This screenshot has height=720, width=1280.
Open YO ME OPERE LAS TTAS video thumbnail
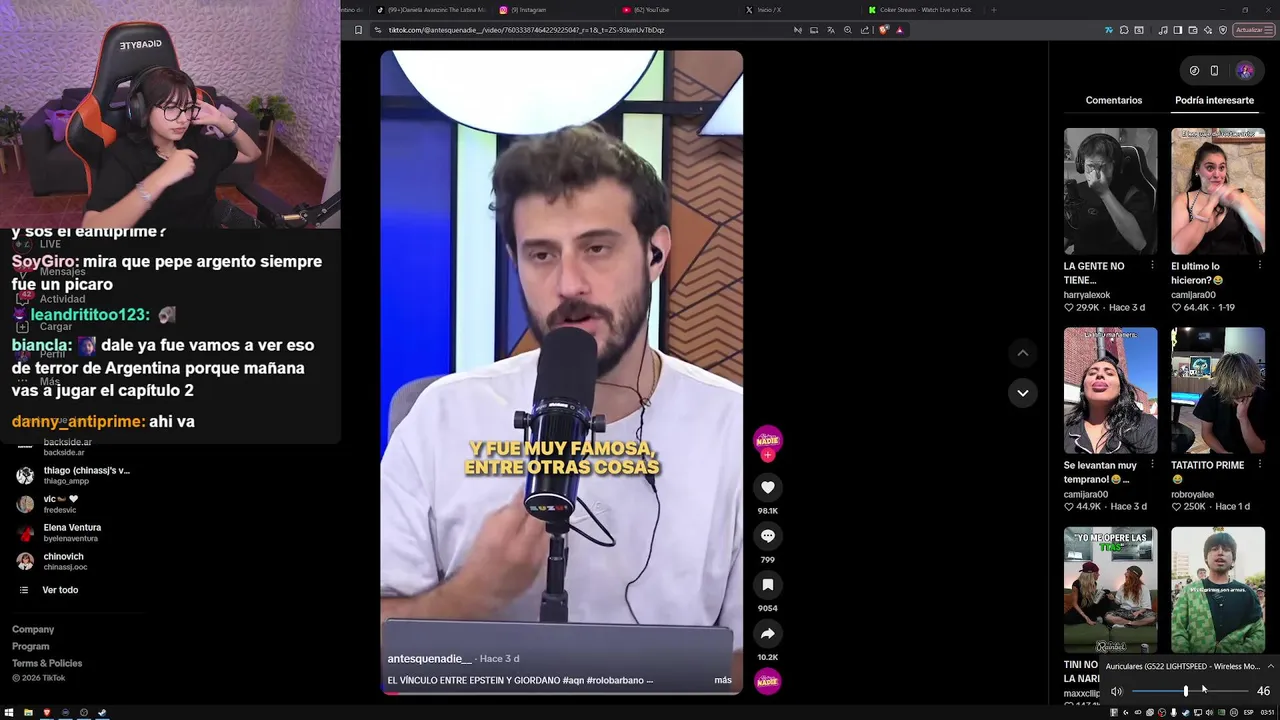[x=1110, y=590]
